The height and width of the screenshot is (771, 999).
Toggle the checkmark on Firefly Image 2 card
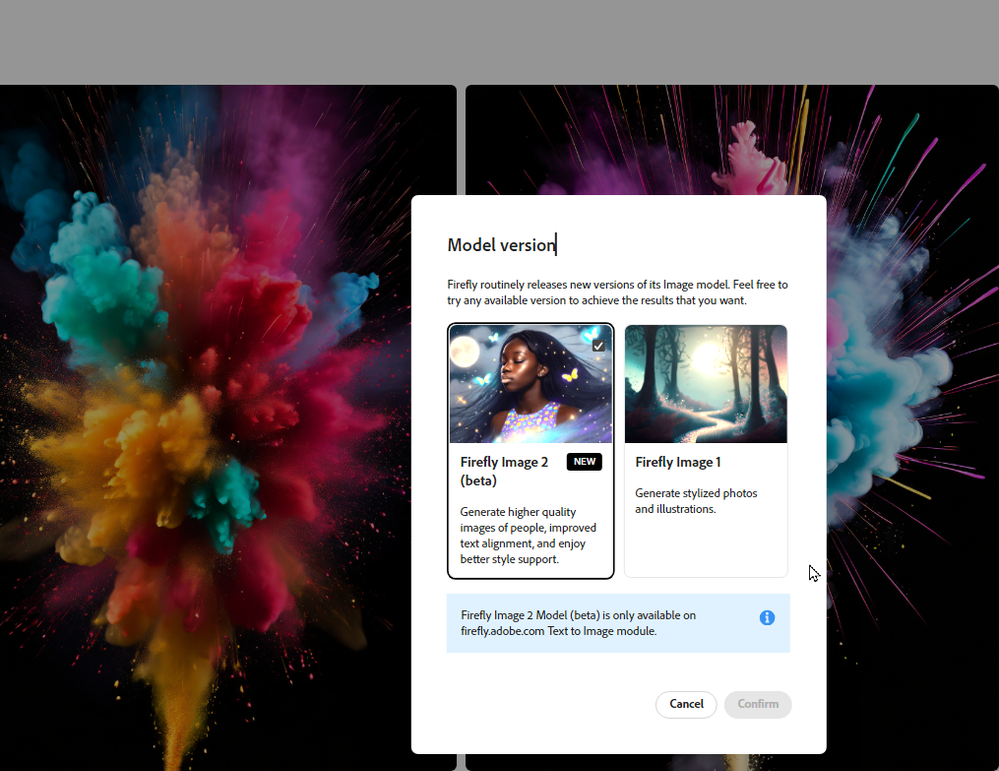598,346
